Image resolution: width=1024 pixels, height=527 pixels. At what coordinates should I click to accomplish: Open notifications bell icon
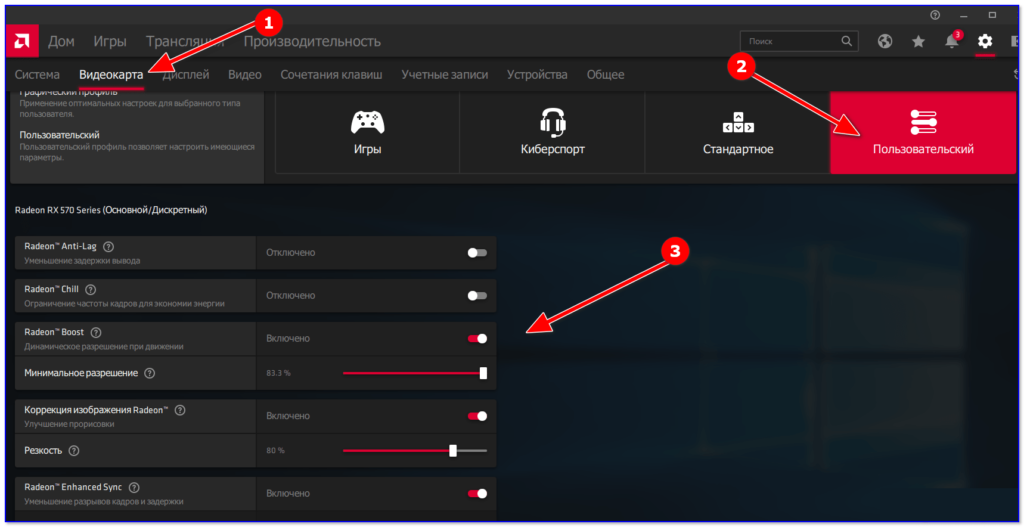[x=952, y=41]
